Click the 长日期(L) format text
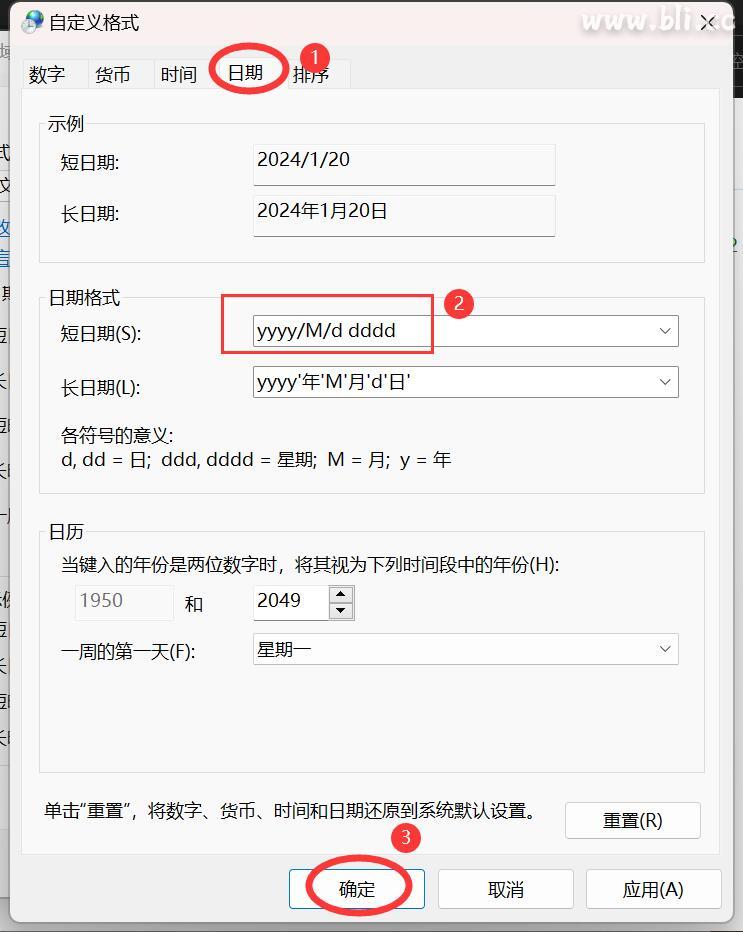The height and width of the screenshot is (932, 743). tap(334, 382)
